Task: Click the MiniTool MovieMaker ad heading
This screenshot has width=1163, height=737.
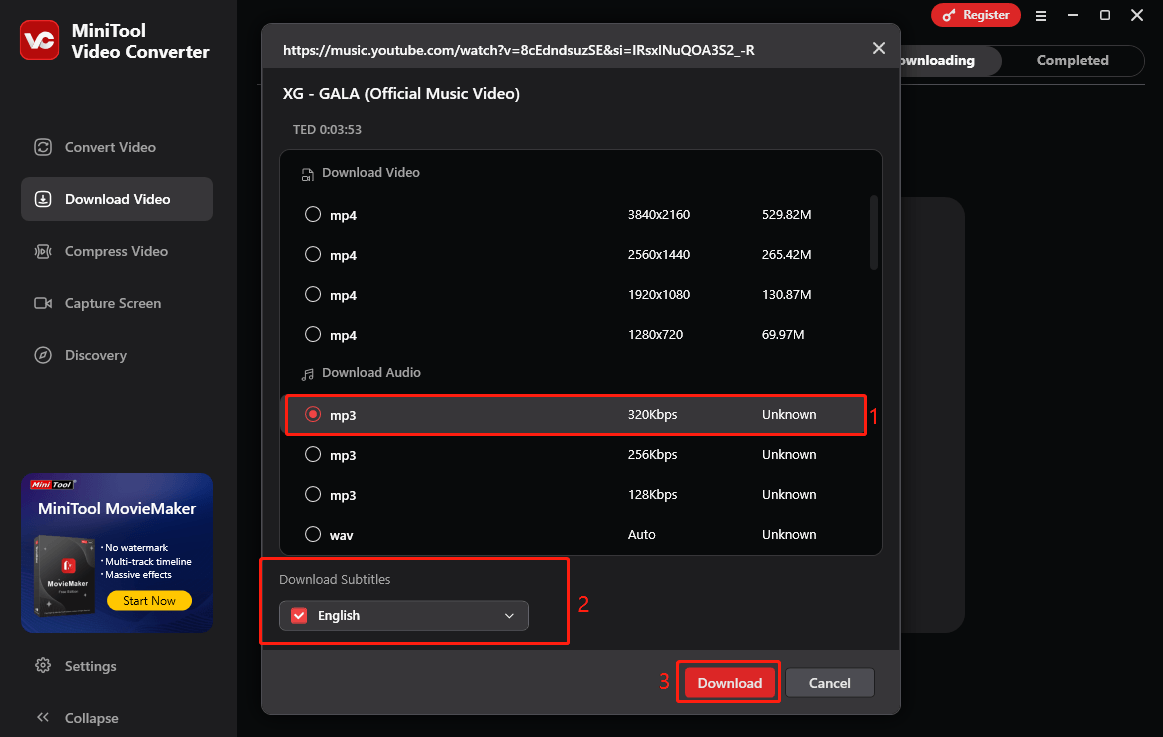Action: [x=116, y=509]
